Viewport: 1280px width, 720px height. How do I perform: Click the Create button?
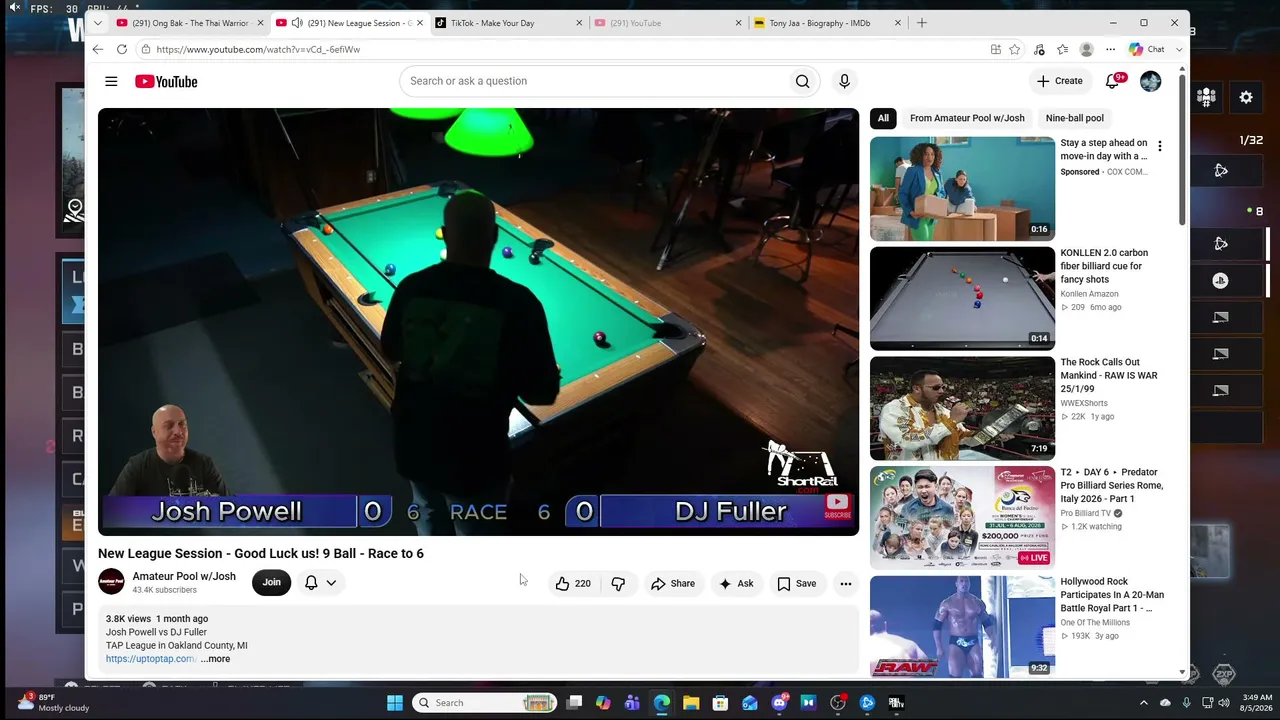pyautogui.click(x=1059, y=81)
